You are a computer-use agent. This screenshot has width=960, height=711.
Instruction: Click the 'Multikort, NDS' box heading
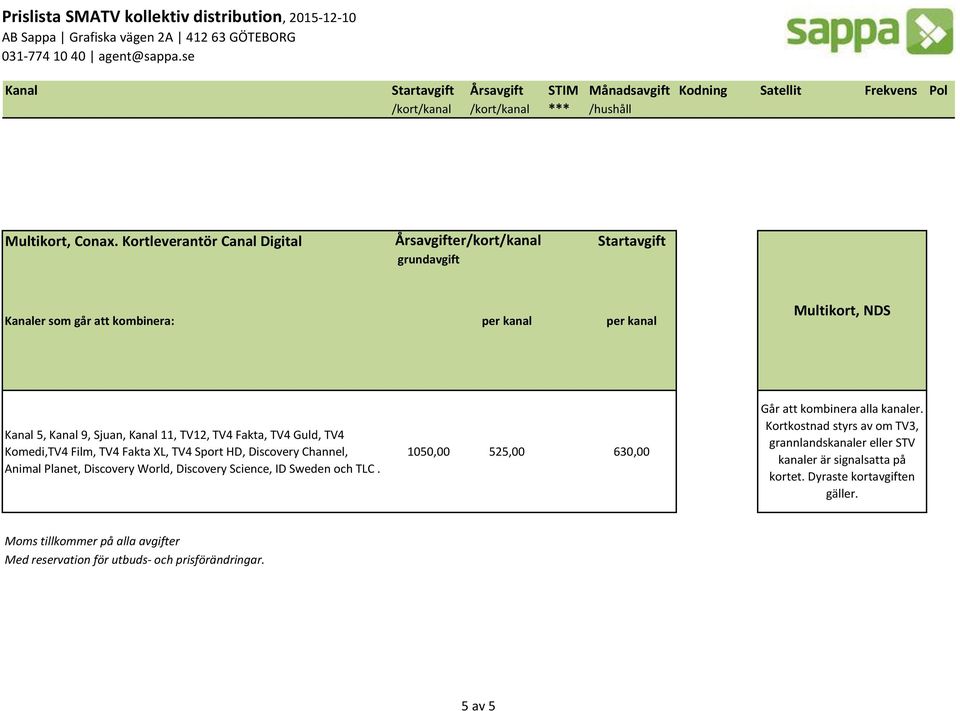842,310
